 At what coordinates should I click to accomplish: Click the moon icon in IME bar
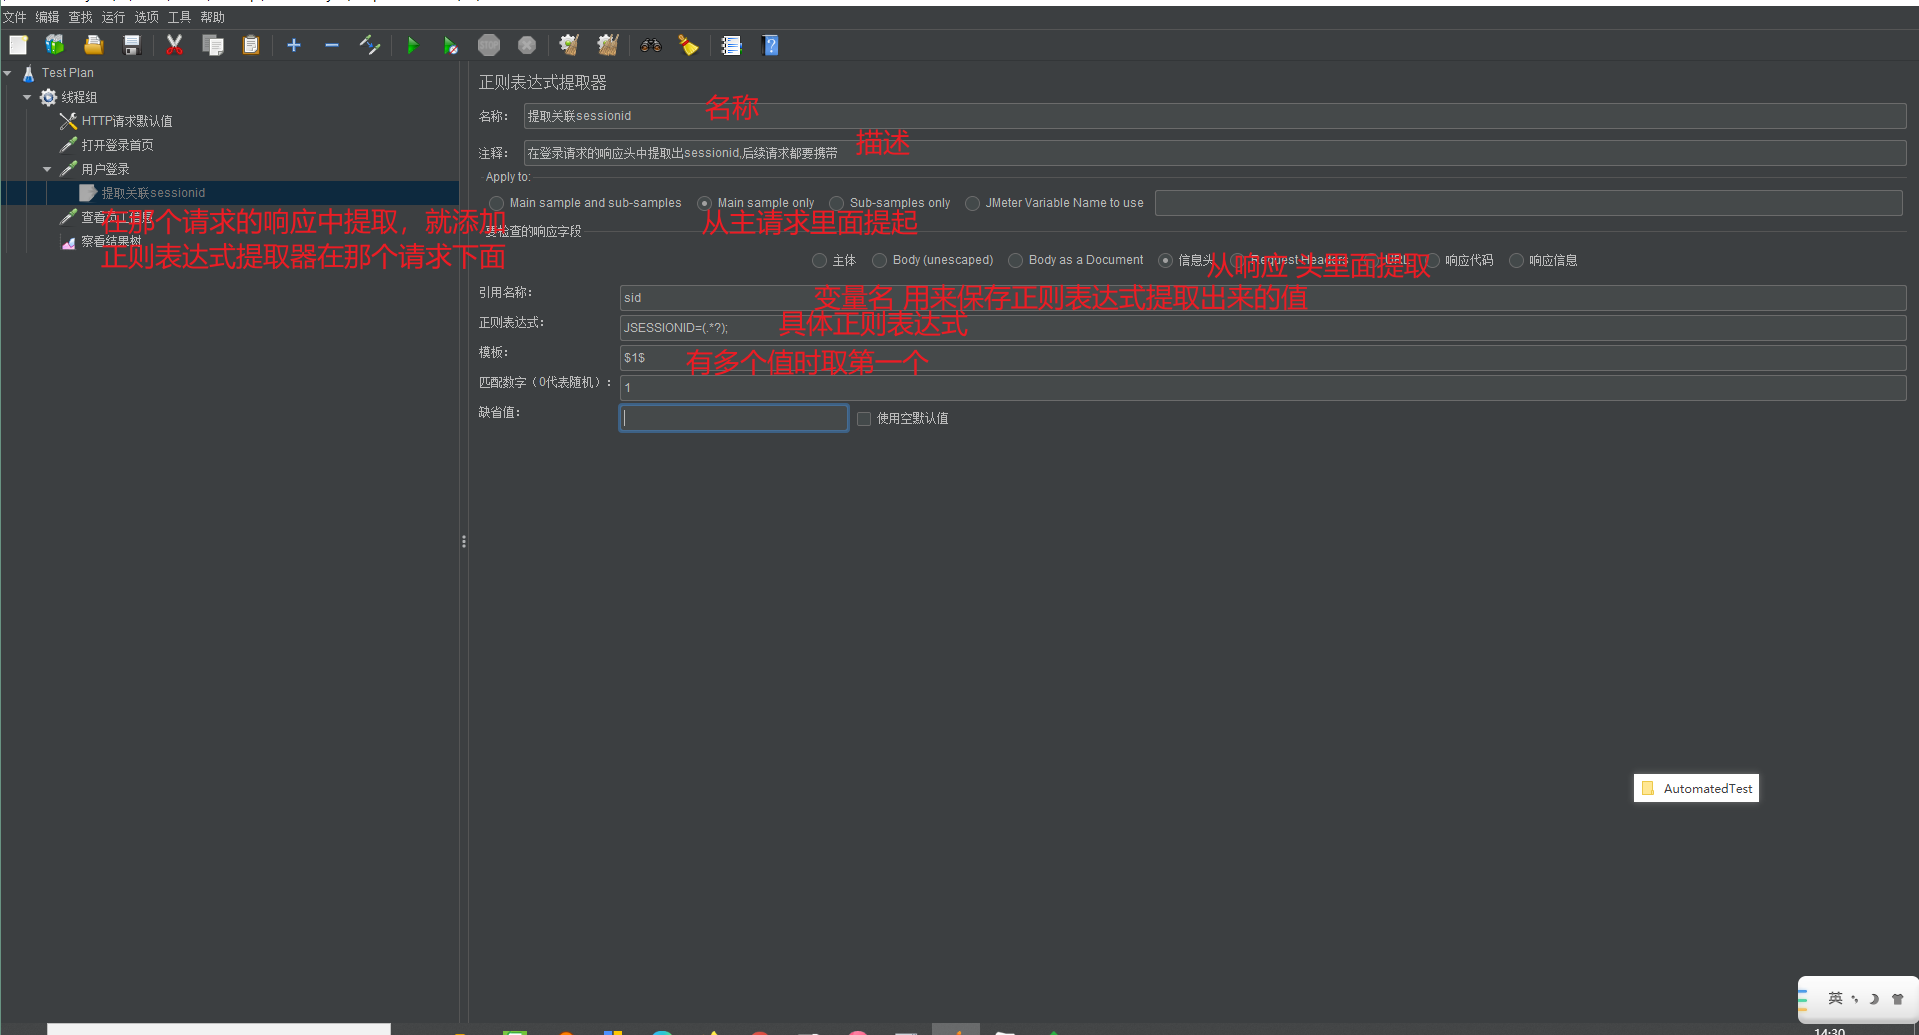tap(1874, 998)
